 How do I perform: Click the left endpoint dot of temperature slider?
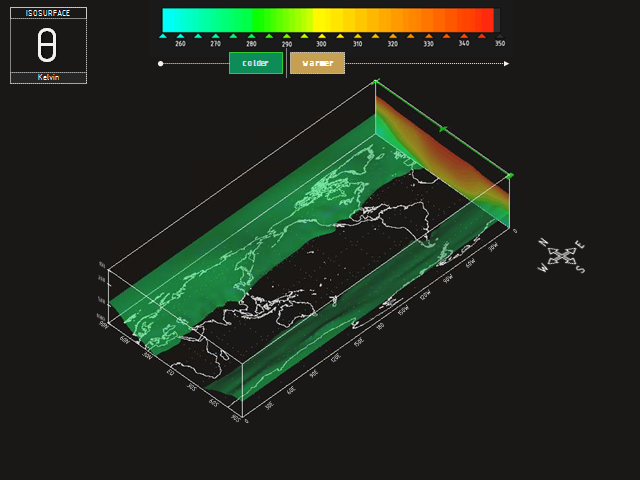(161, 63)
